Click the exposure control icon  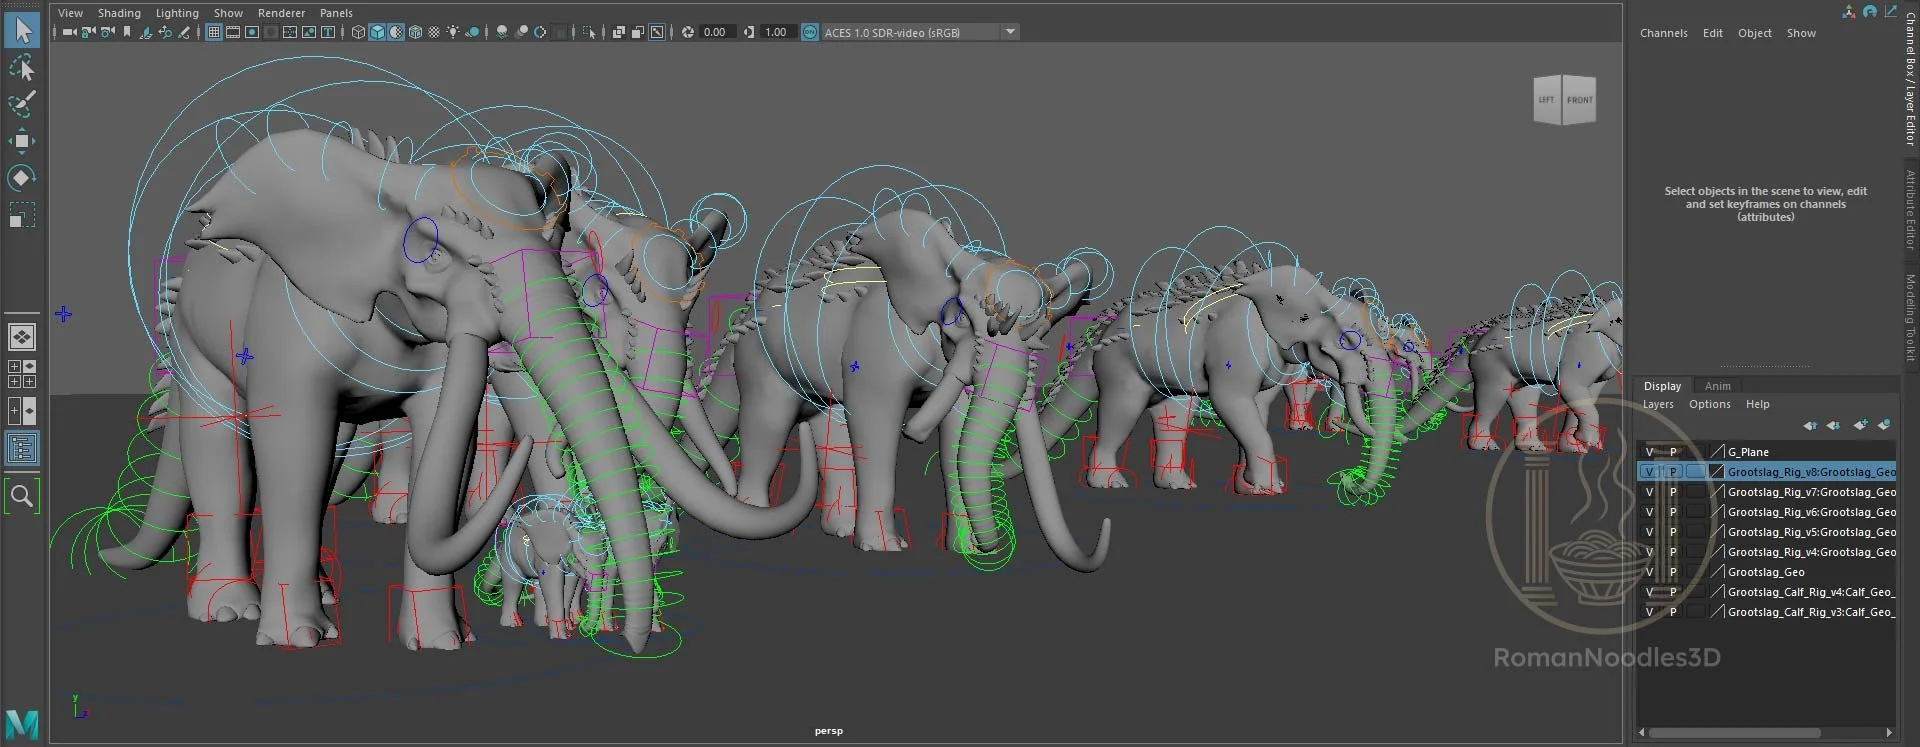[688, 32]
